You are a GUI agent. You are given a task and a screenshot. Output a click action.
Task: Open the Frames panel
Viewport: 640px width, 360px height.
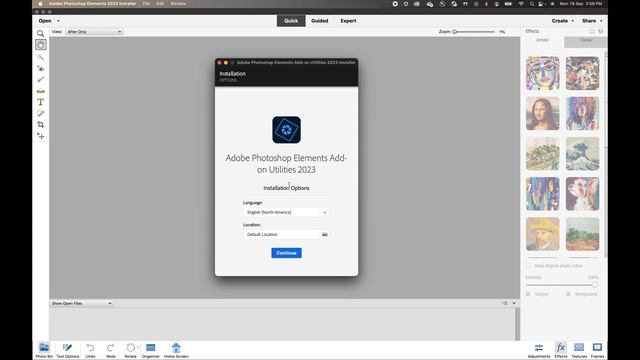click(597, 350)
